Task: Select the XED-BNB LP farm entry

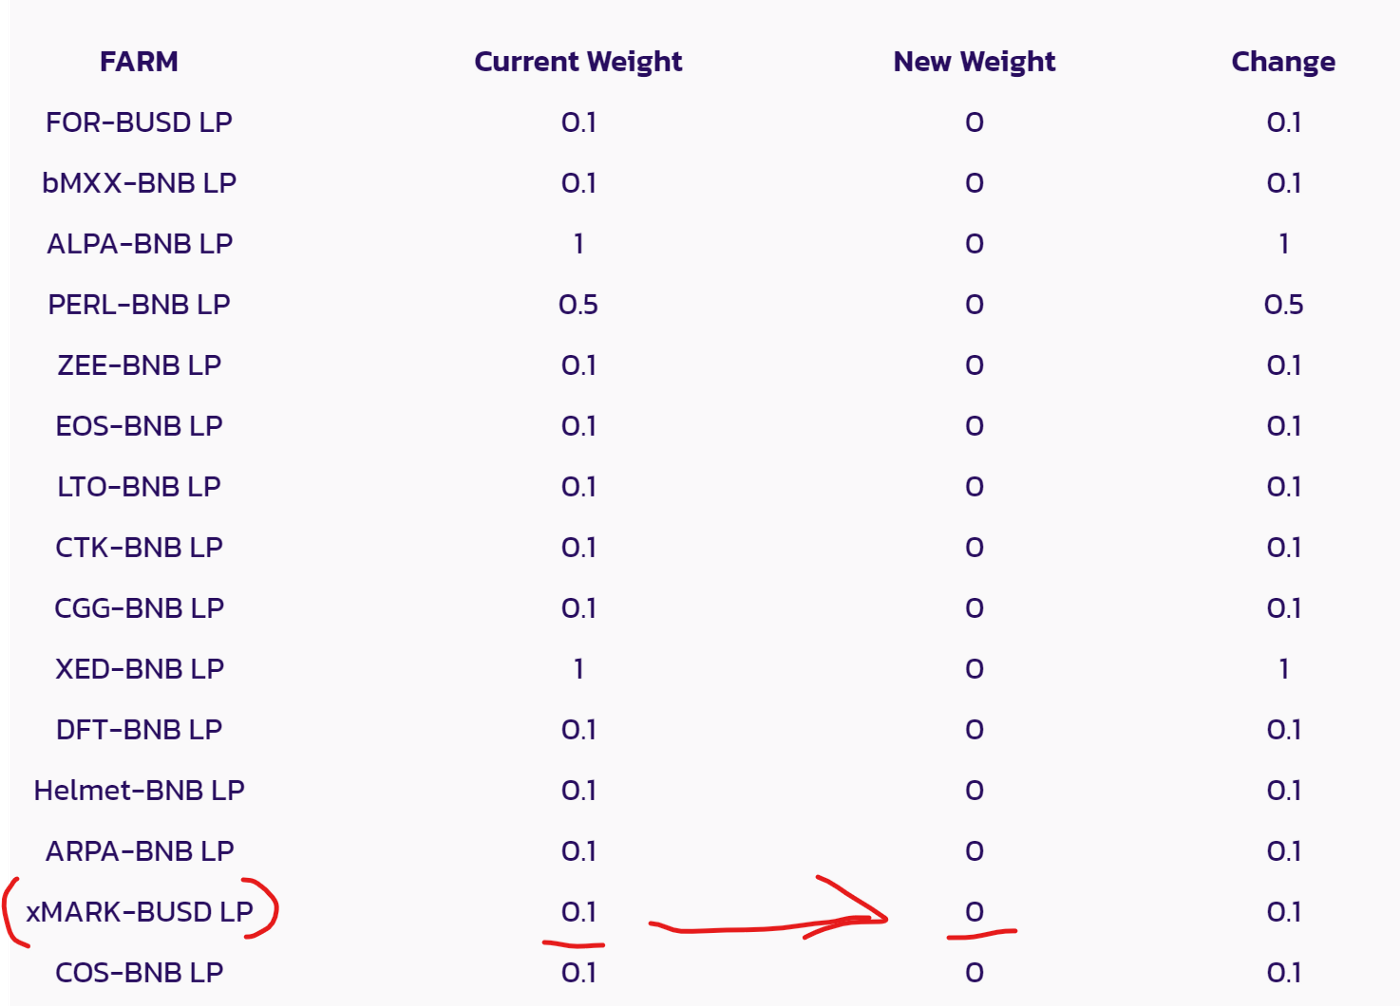Action: pos(139,669)
